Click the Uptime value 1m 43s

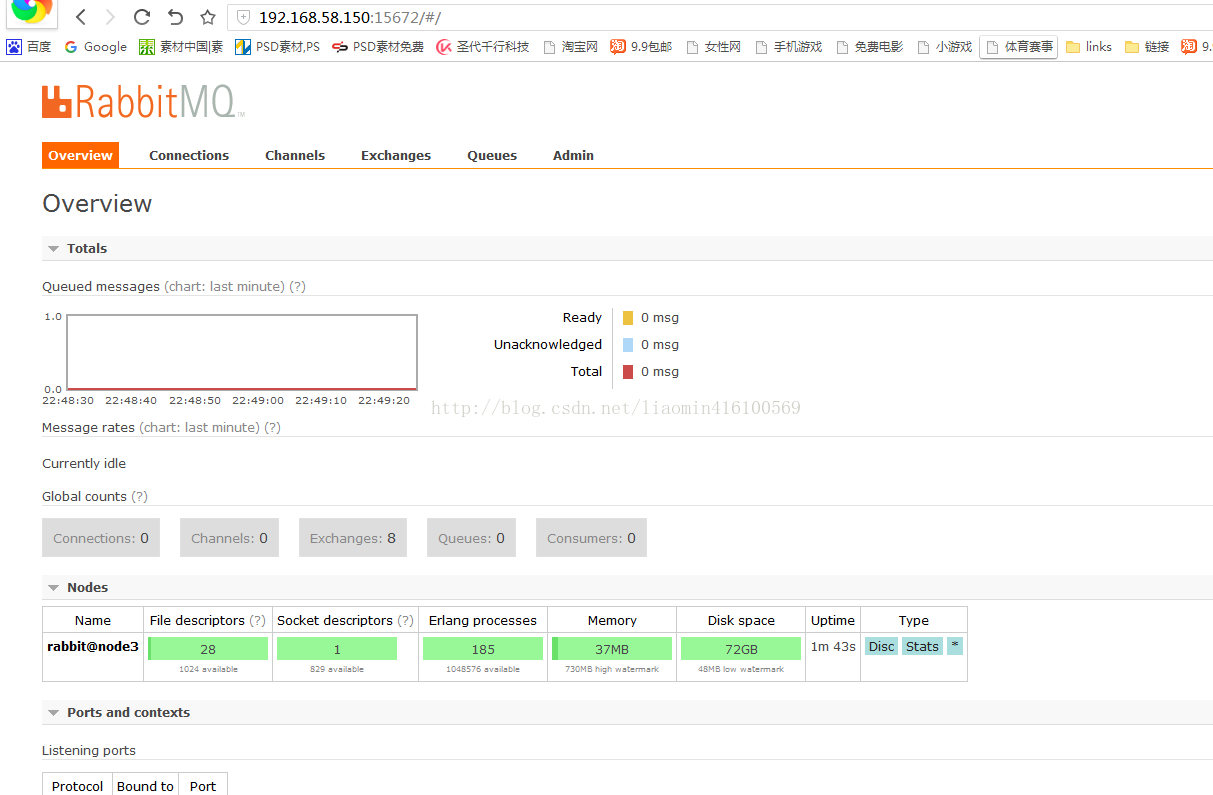pos(833,646)
